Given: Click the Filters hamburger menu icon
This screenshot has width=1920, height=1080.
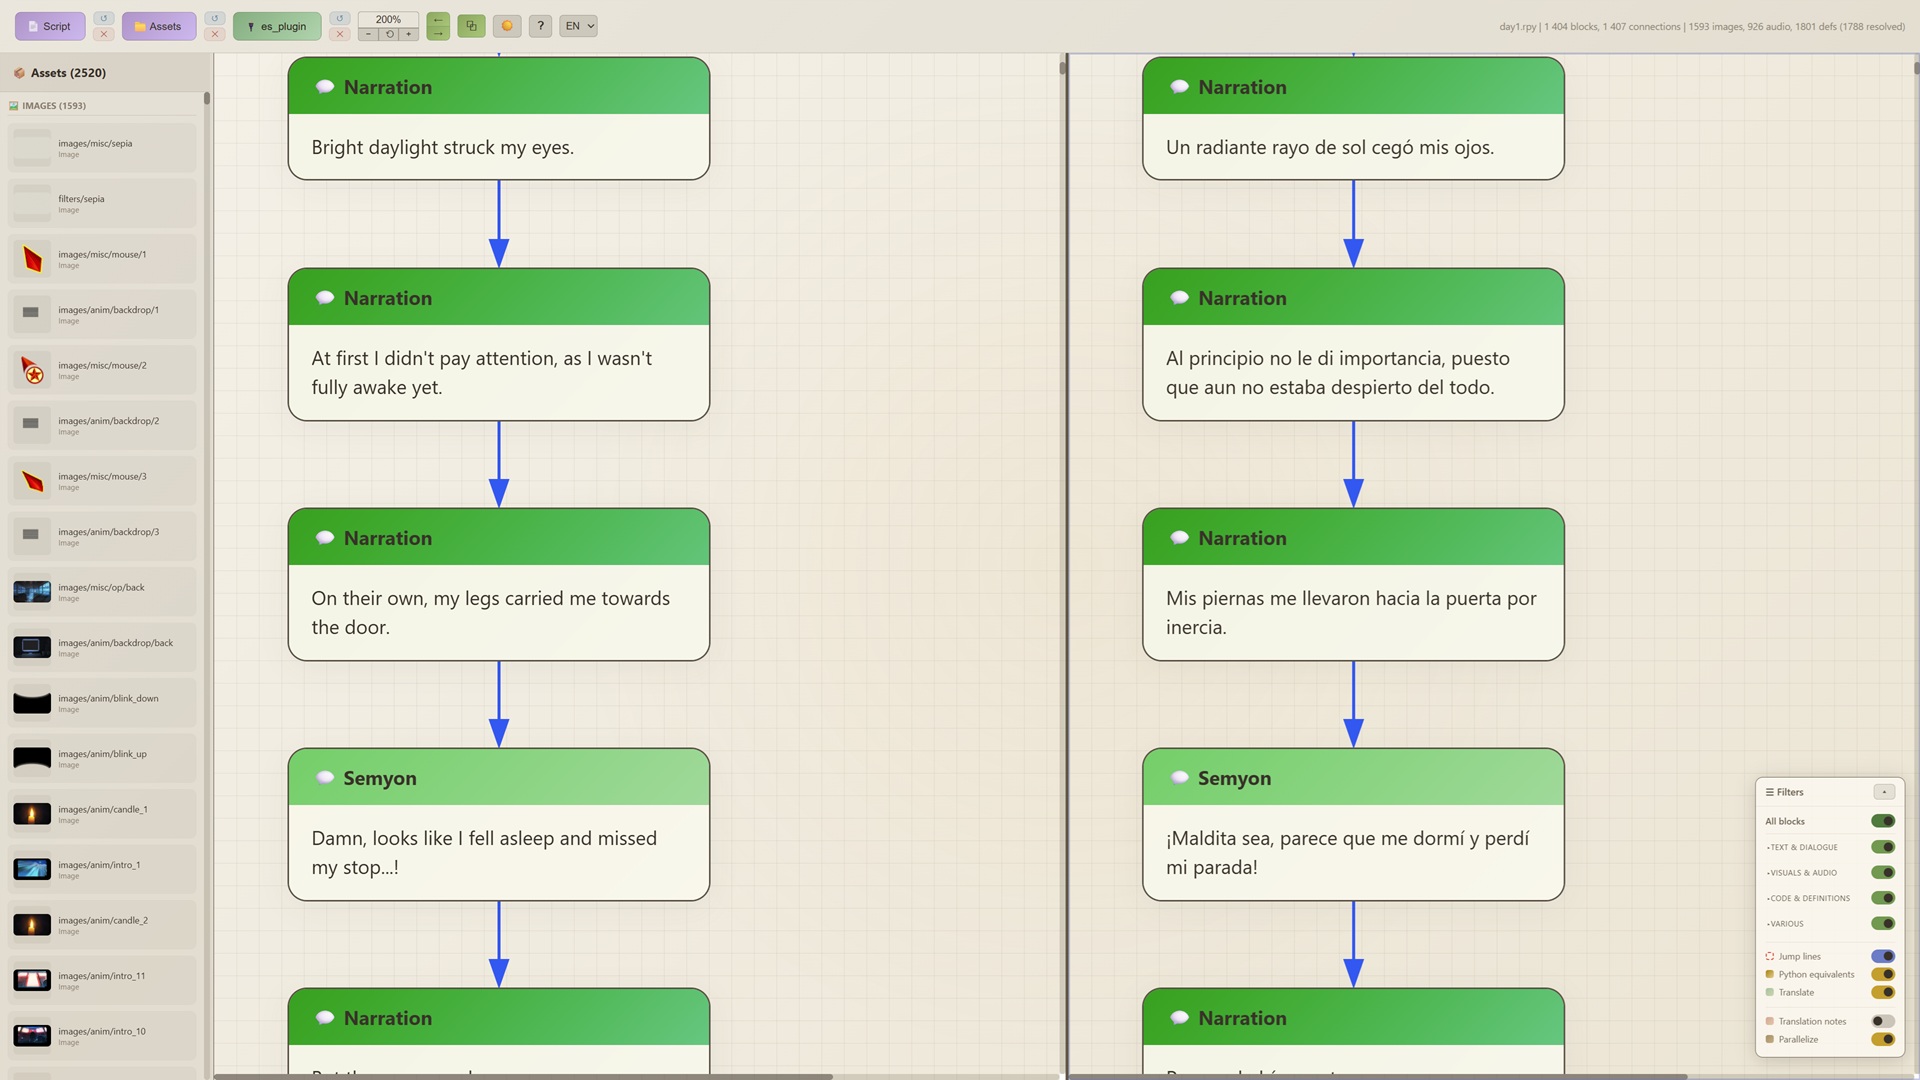Looking at the screenshot, I should (1769, 792).
